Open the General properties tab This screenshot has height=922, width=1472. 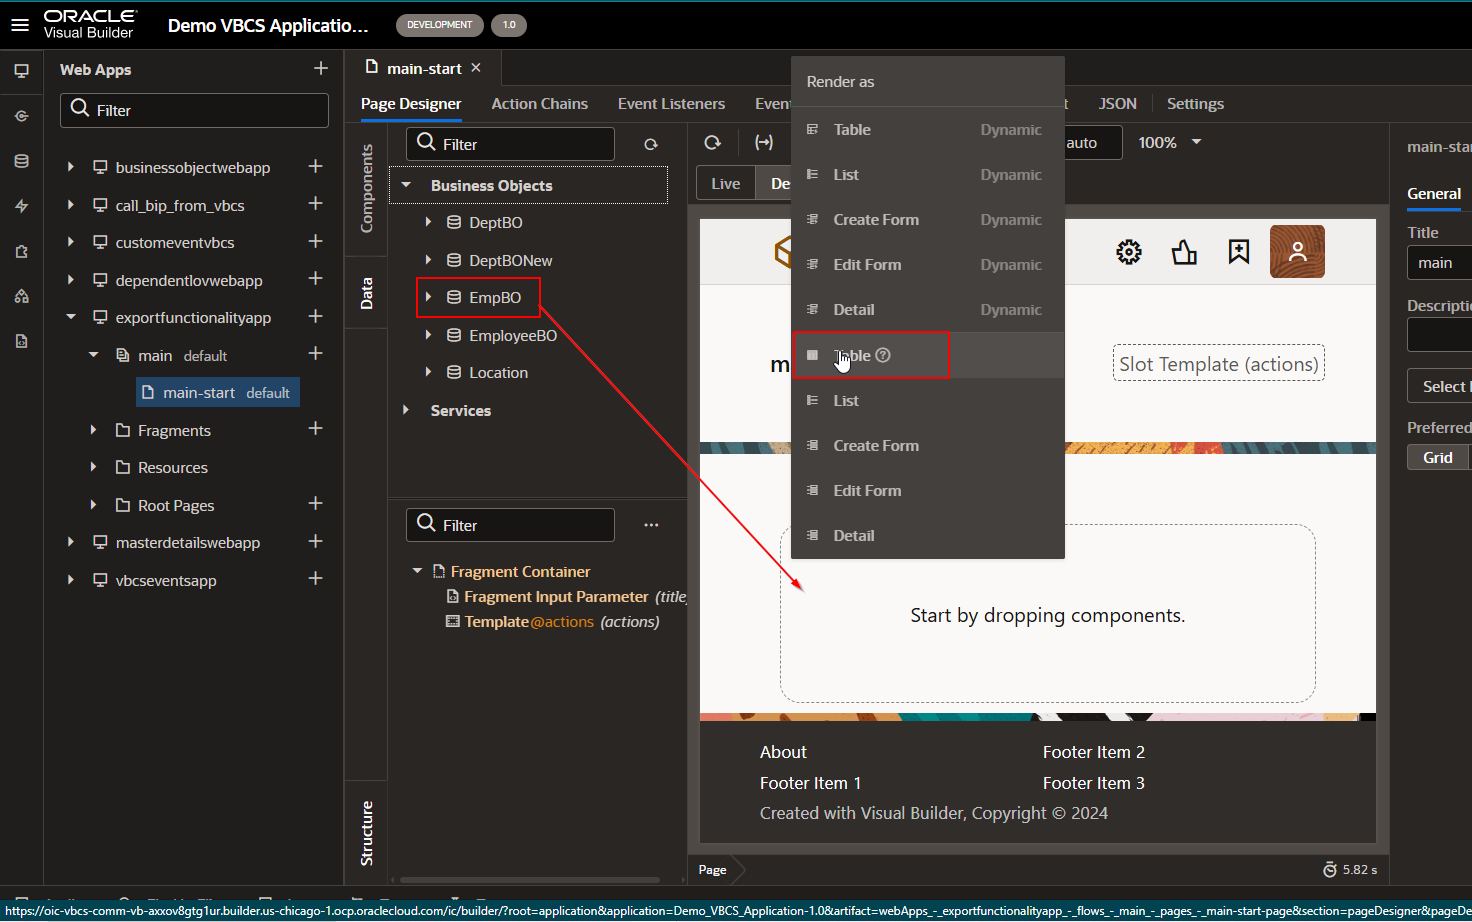[x=1434, y=193]
